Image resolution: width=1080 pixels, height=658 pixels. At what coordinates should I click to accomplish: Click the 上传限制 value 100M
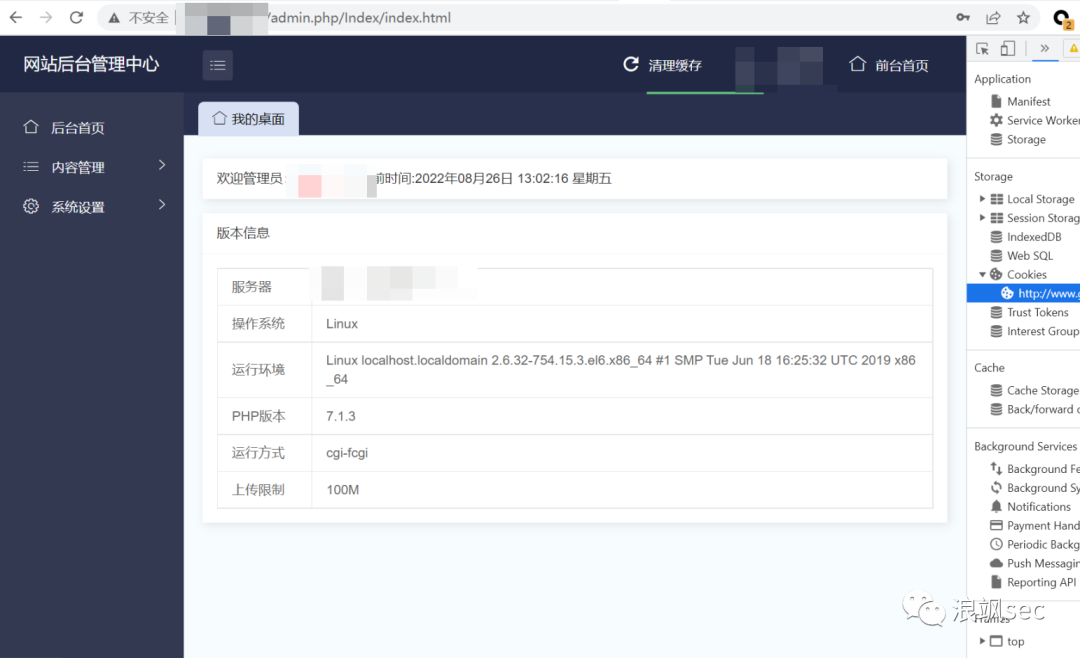coord(342,490)
